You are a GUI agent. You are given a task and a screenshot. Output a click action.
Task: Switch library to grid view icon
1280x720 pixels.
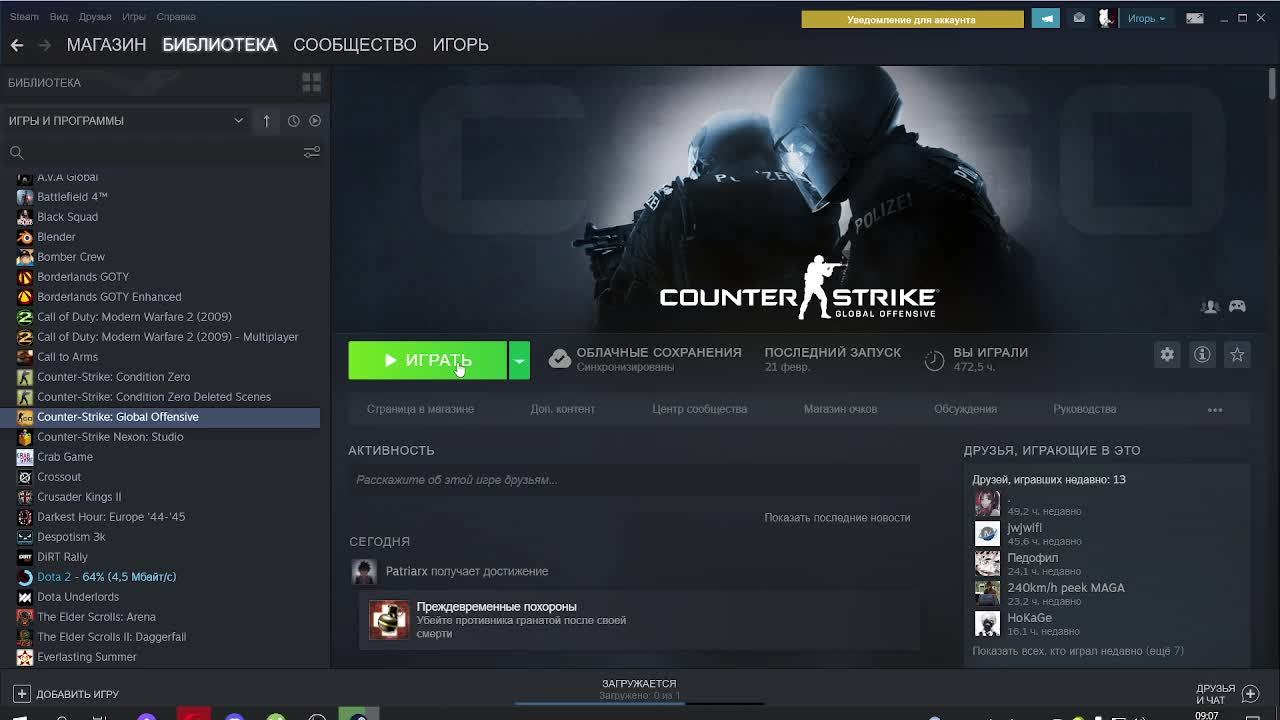(x=311, y=82)
